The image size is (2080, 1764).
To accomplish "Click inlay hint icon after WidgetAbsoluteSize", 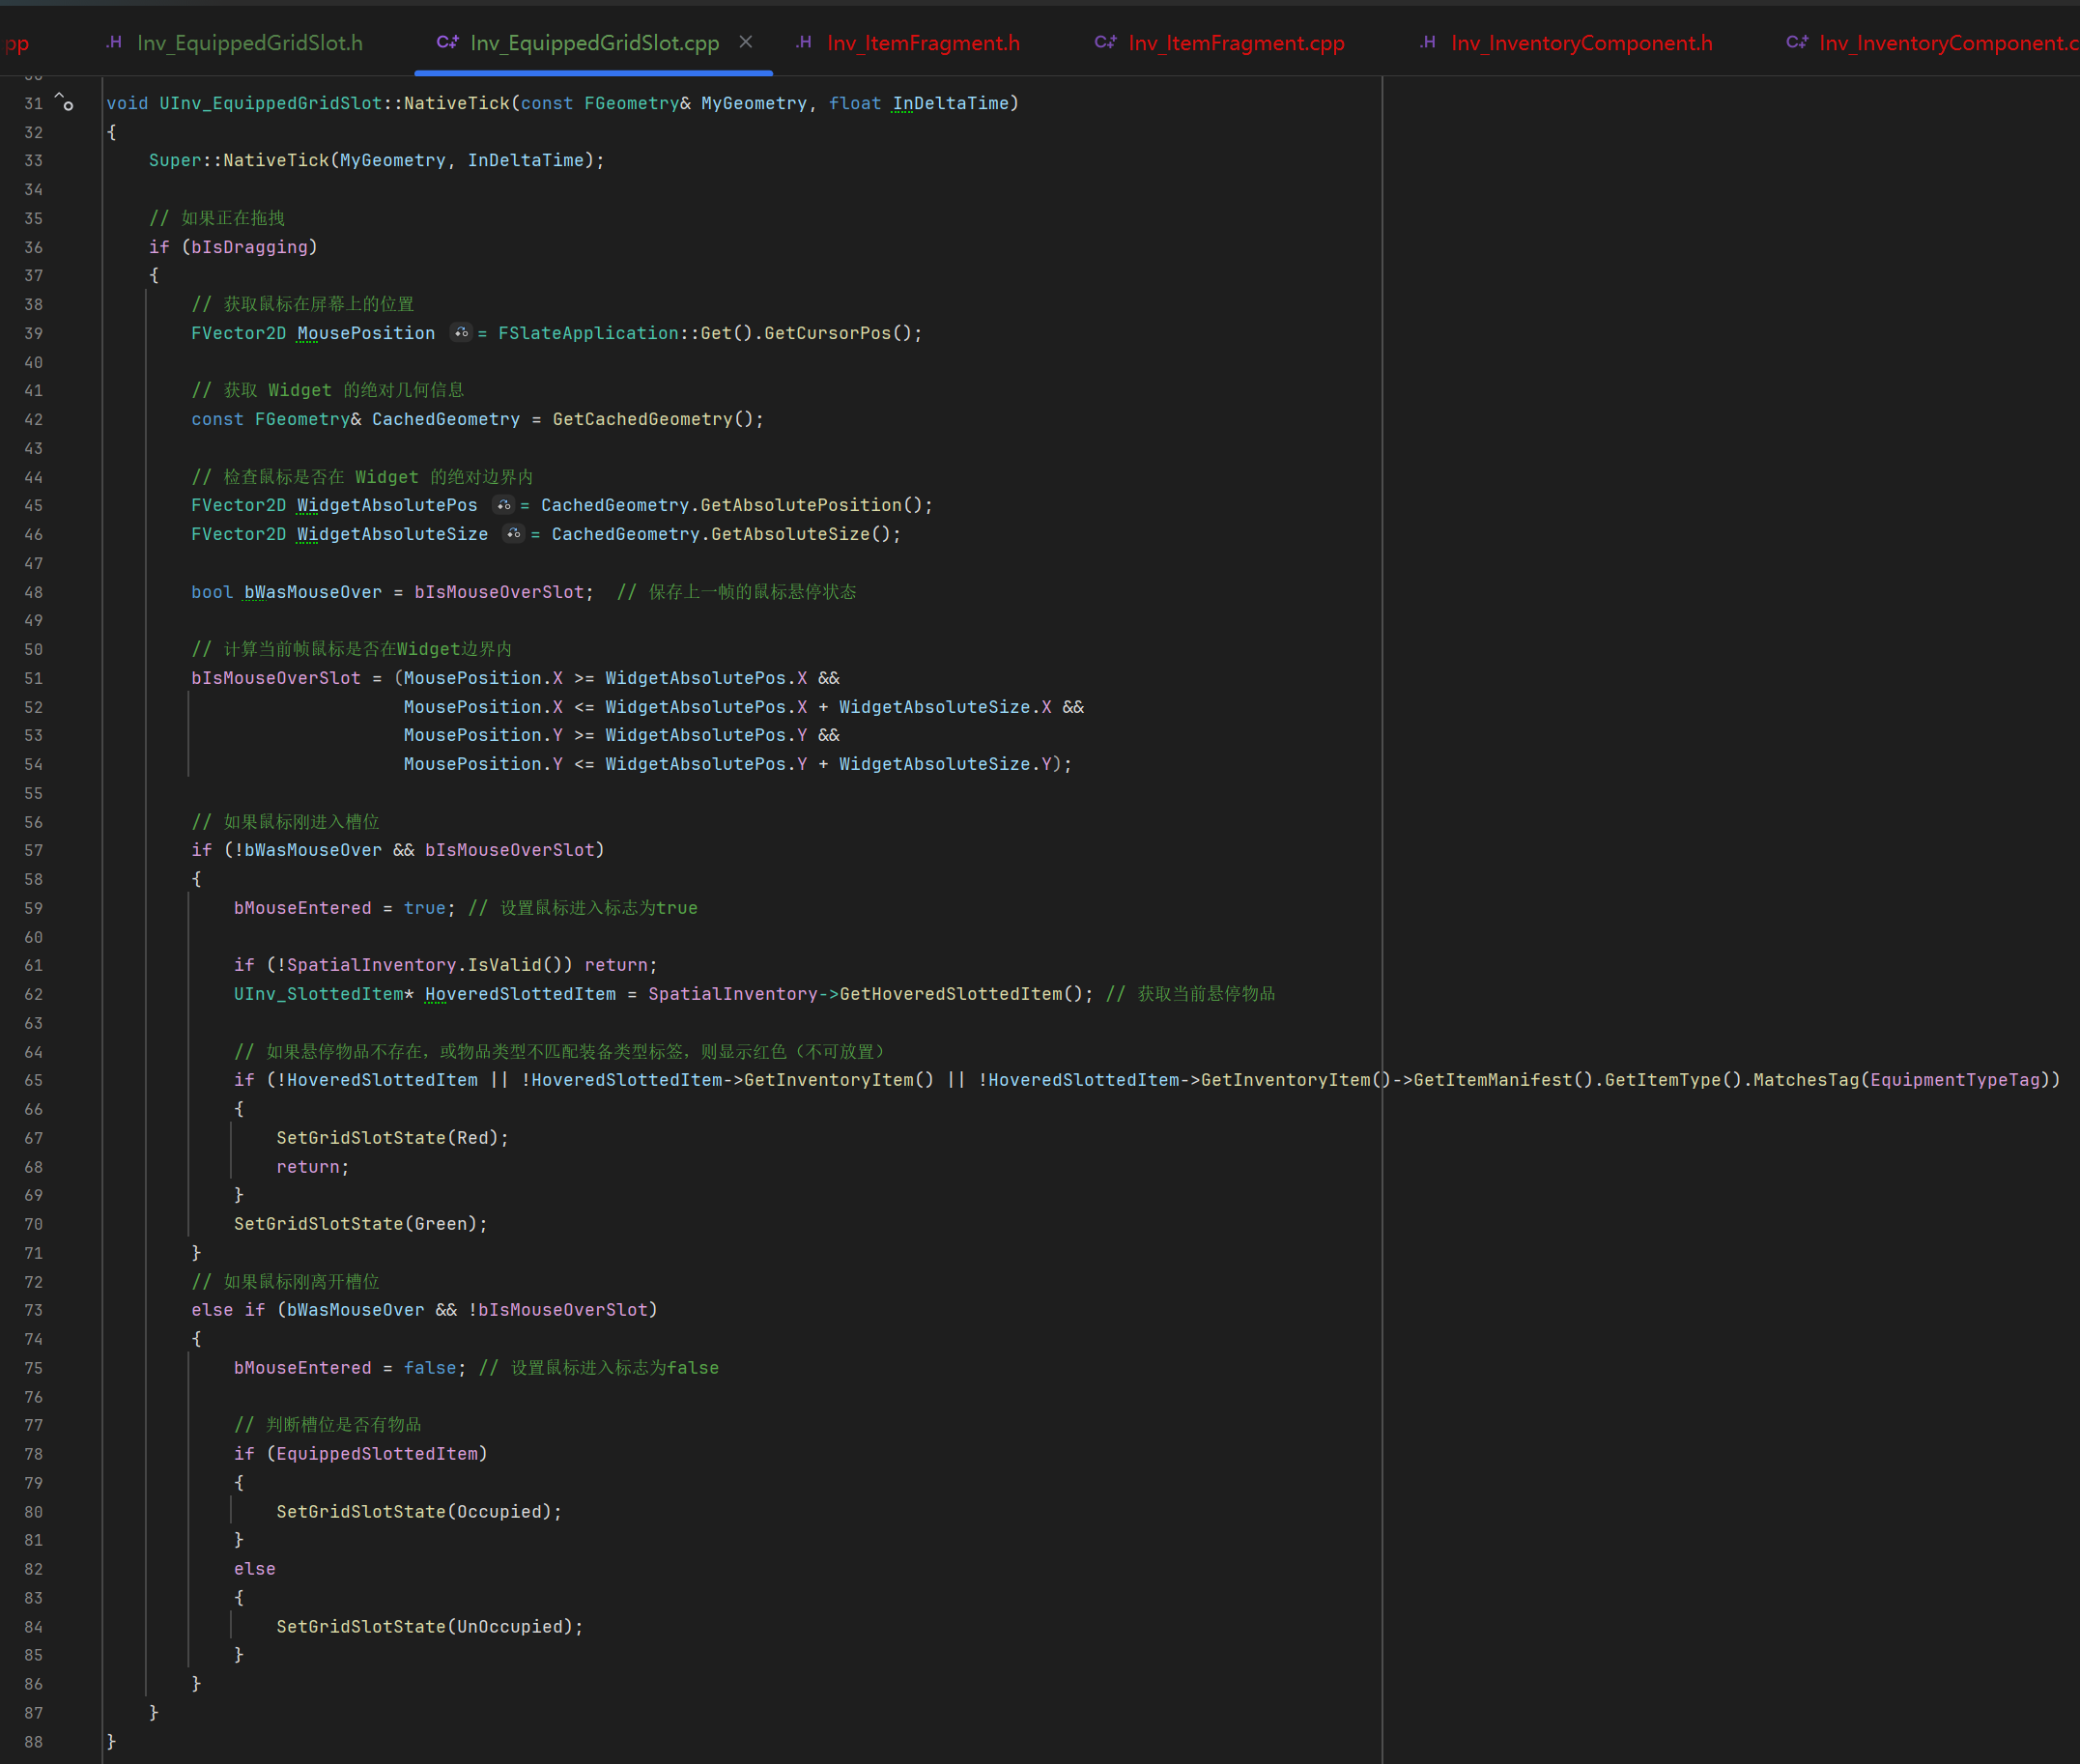I will point(514,534).
